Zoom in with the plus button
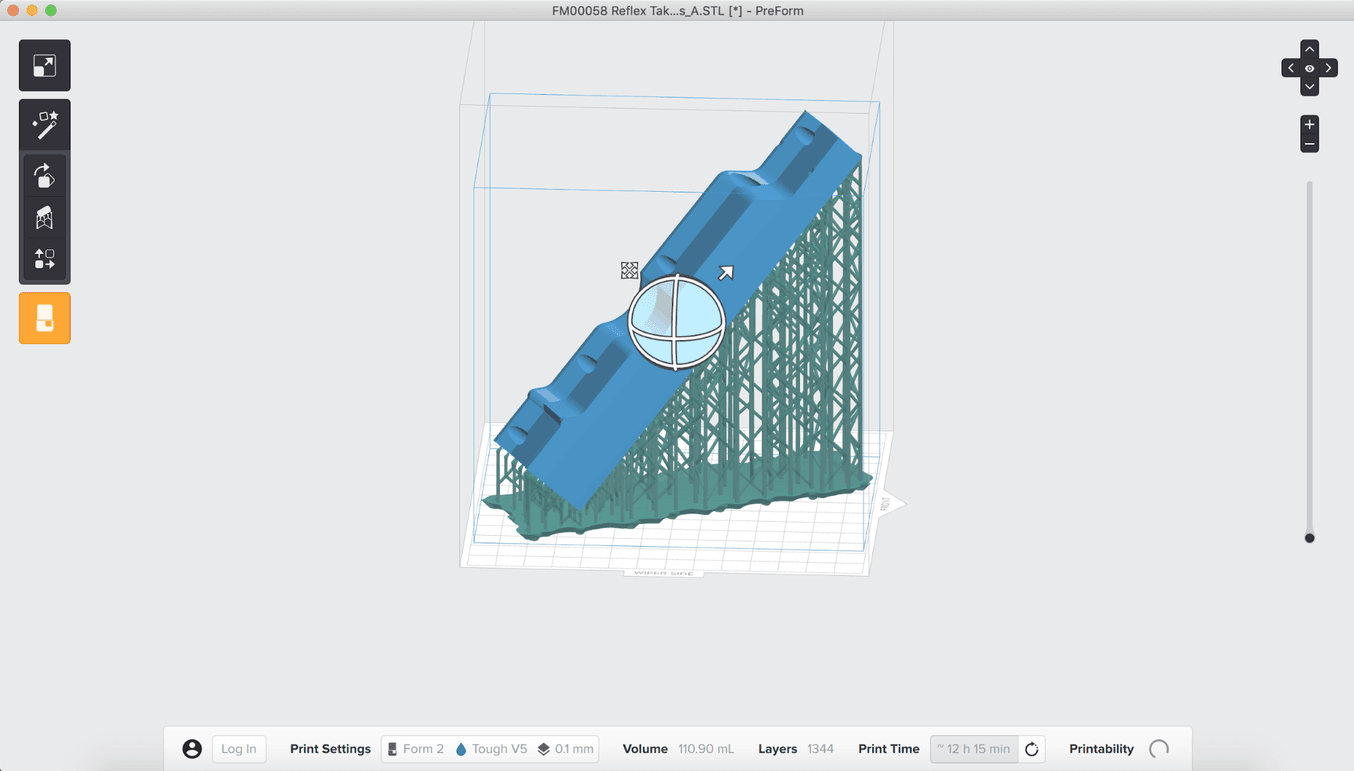This screenshot has width=1354, height=771. 1309,125
